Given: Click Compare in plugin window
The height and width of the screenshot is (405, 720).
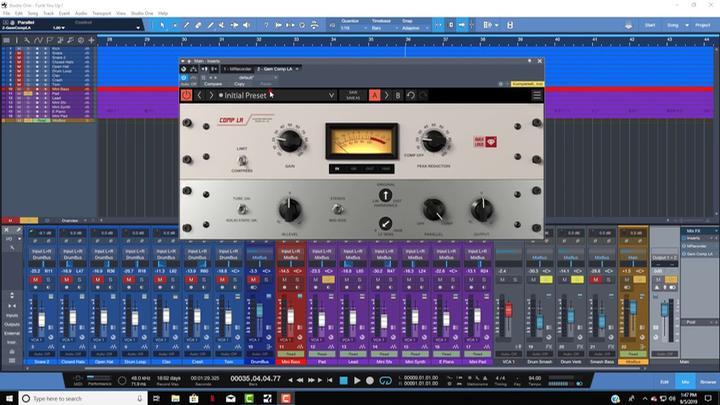Looking at the screenshot, I should 213,84.
